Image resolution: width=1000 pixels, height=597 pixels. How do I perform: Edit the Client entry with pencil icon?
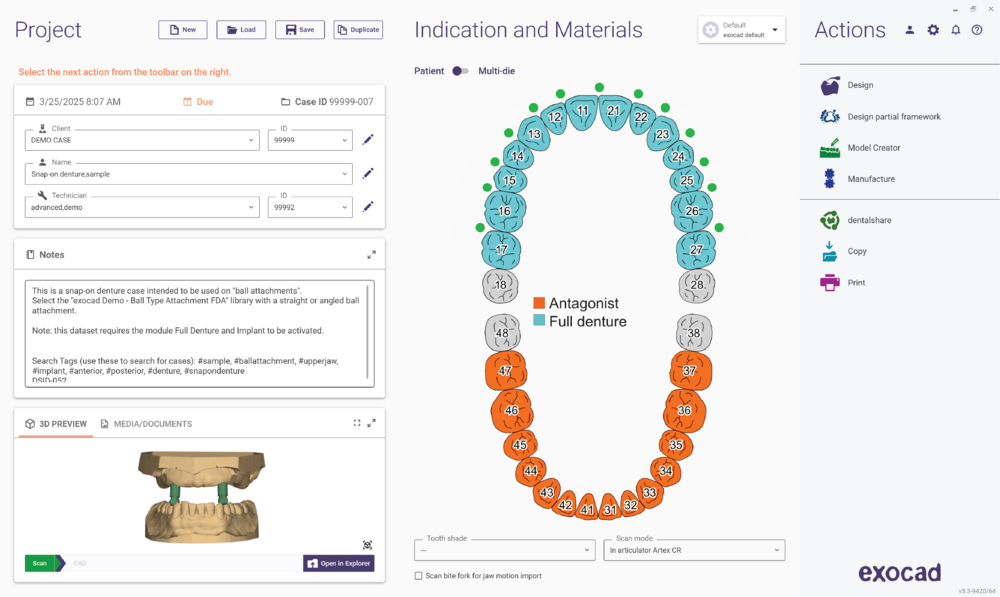(368, 140)
